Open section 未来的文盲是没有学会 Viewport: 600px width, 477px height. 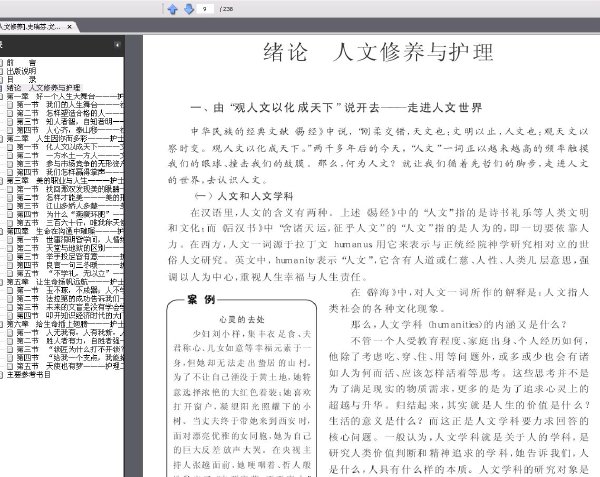(x=70, y=307)
